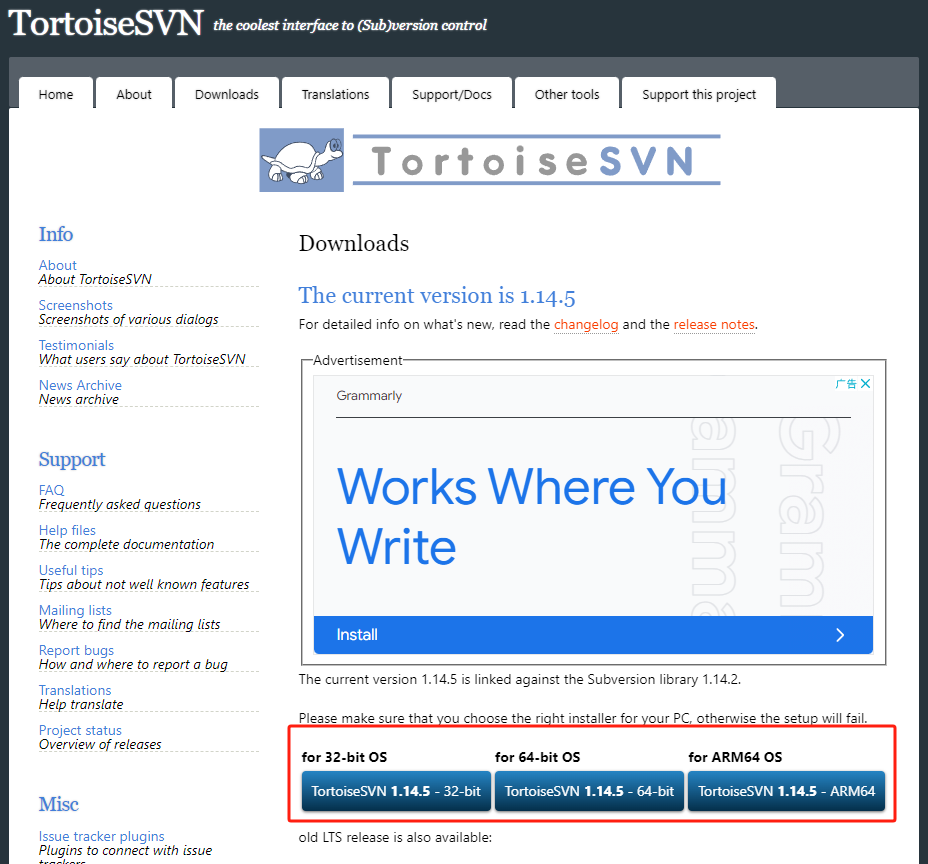Close the Grammarly advertisement with X

pyautogui.click(x=865, y=383)
